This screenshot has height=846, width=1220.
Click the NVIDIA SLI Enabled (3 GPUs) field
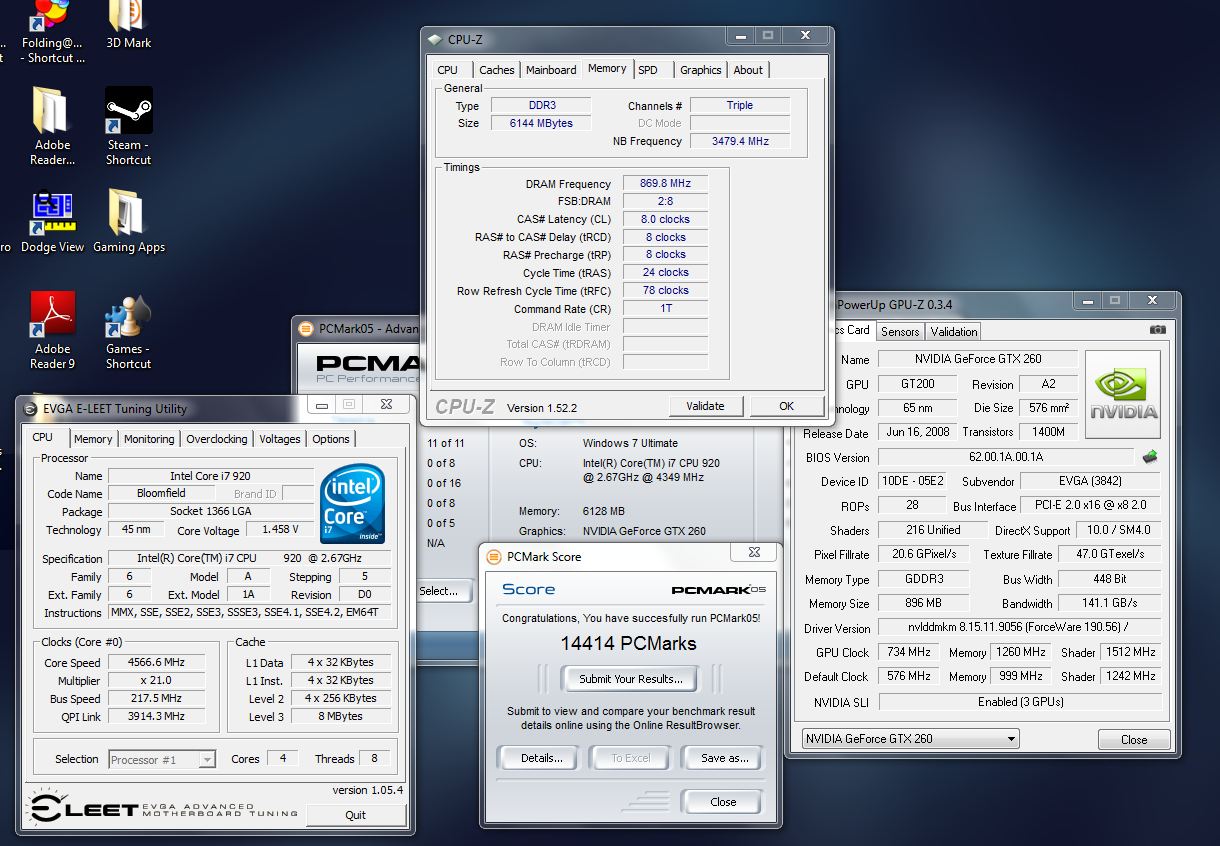(1020, 702)
